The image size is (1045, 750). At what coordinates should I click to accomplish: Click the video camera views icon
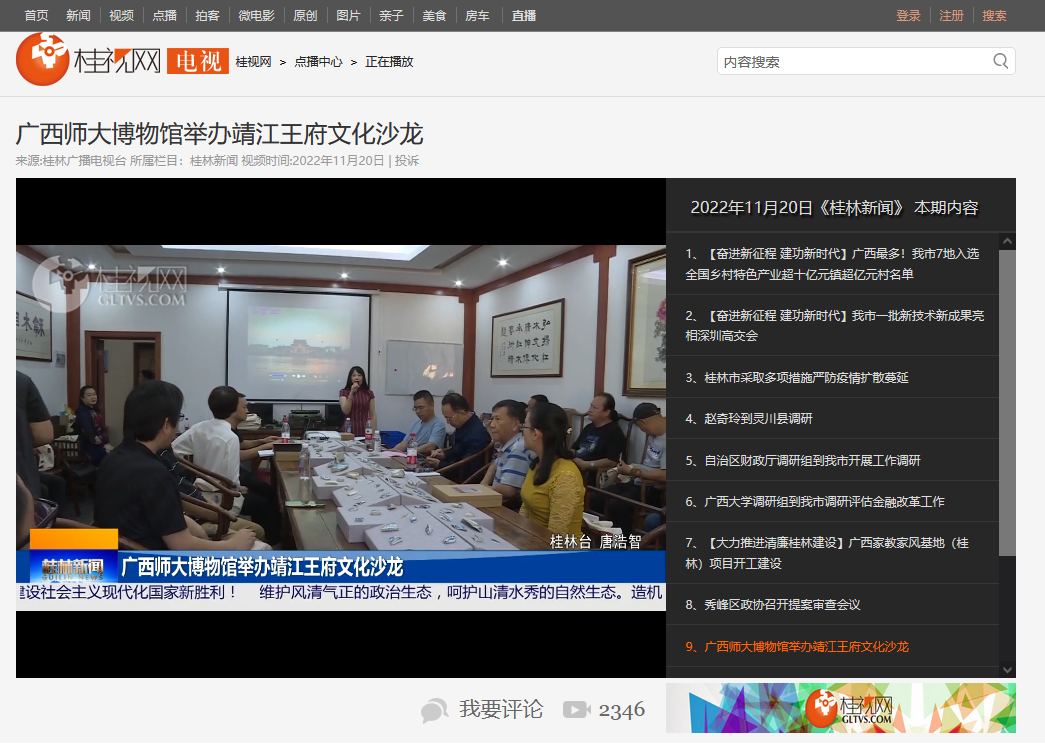coord(576,710)
